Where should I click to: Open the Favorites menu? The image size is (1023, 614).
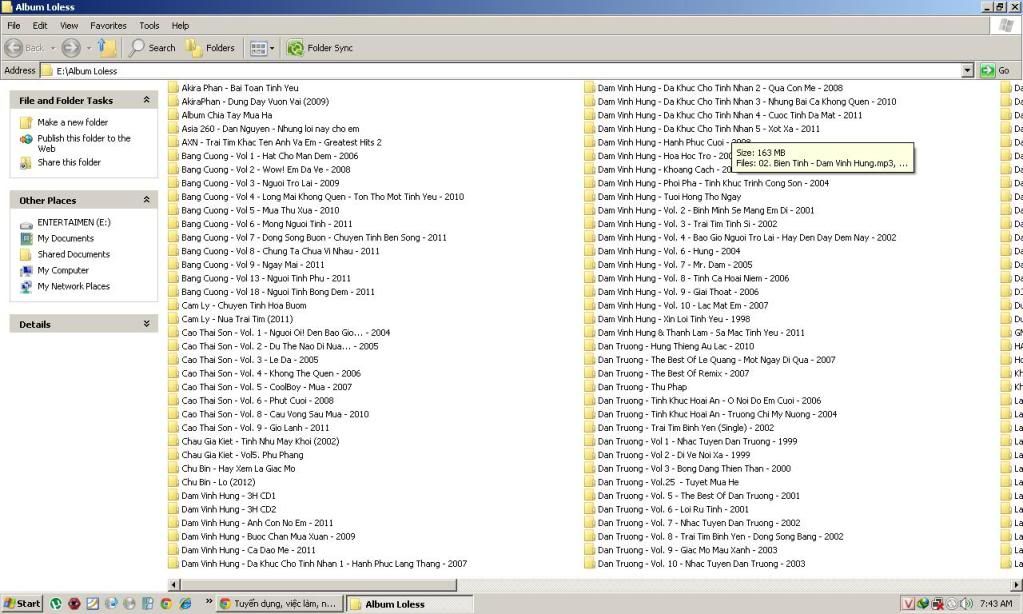click(108, 25)
